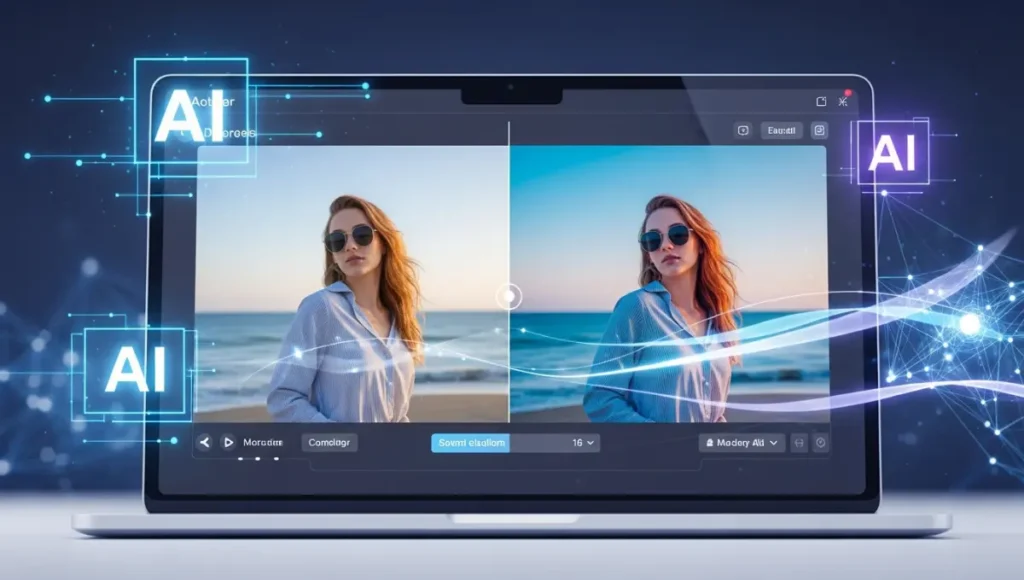This screenshot has height=580, width=1024.
Task: Toggle the first page indicator dot
Action: [240, 457]
